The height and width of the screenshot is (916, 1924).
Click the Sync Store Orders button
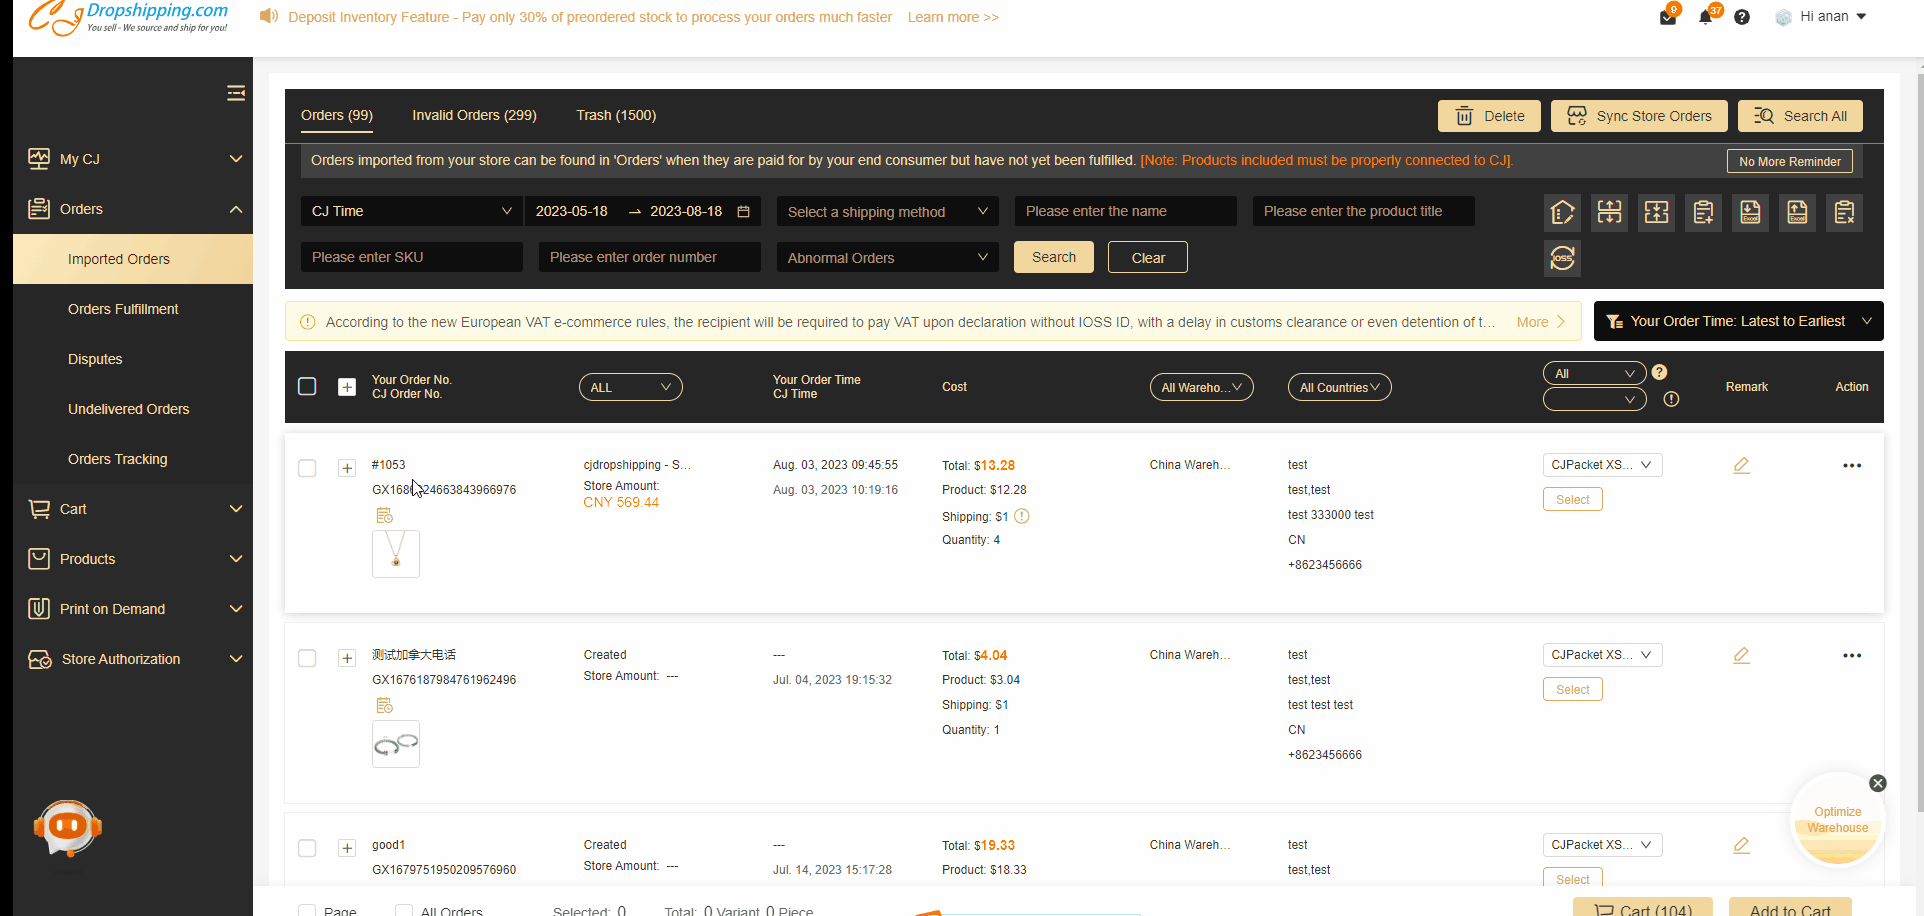1638,116
